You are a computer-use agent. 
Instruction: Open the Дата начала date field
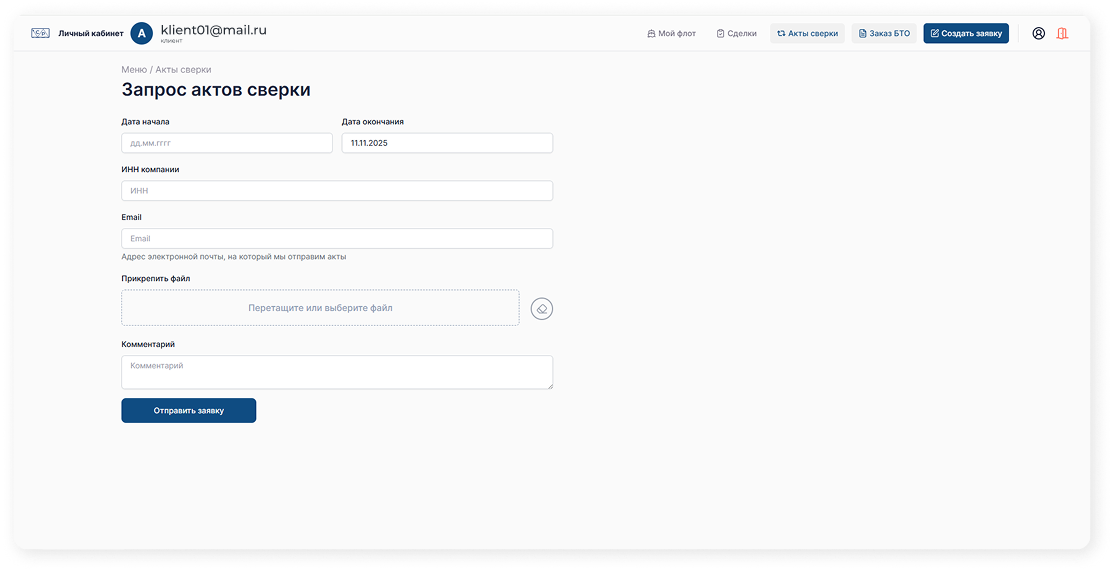point(226,143)
